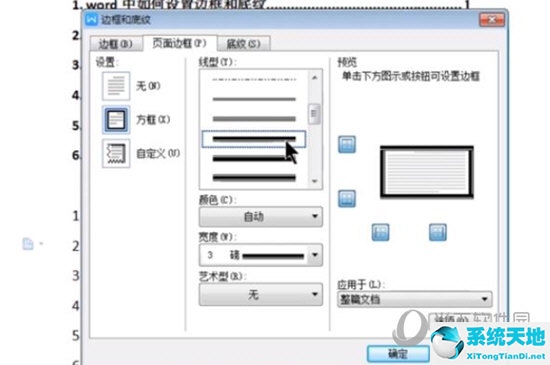This screenshot has width=550, height=365.
Task: Choose the second gray solid line style
Action: point(254,119)
